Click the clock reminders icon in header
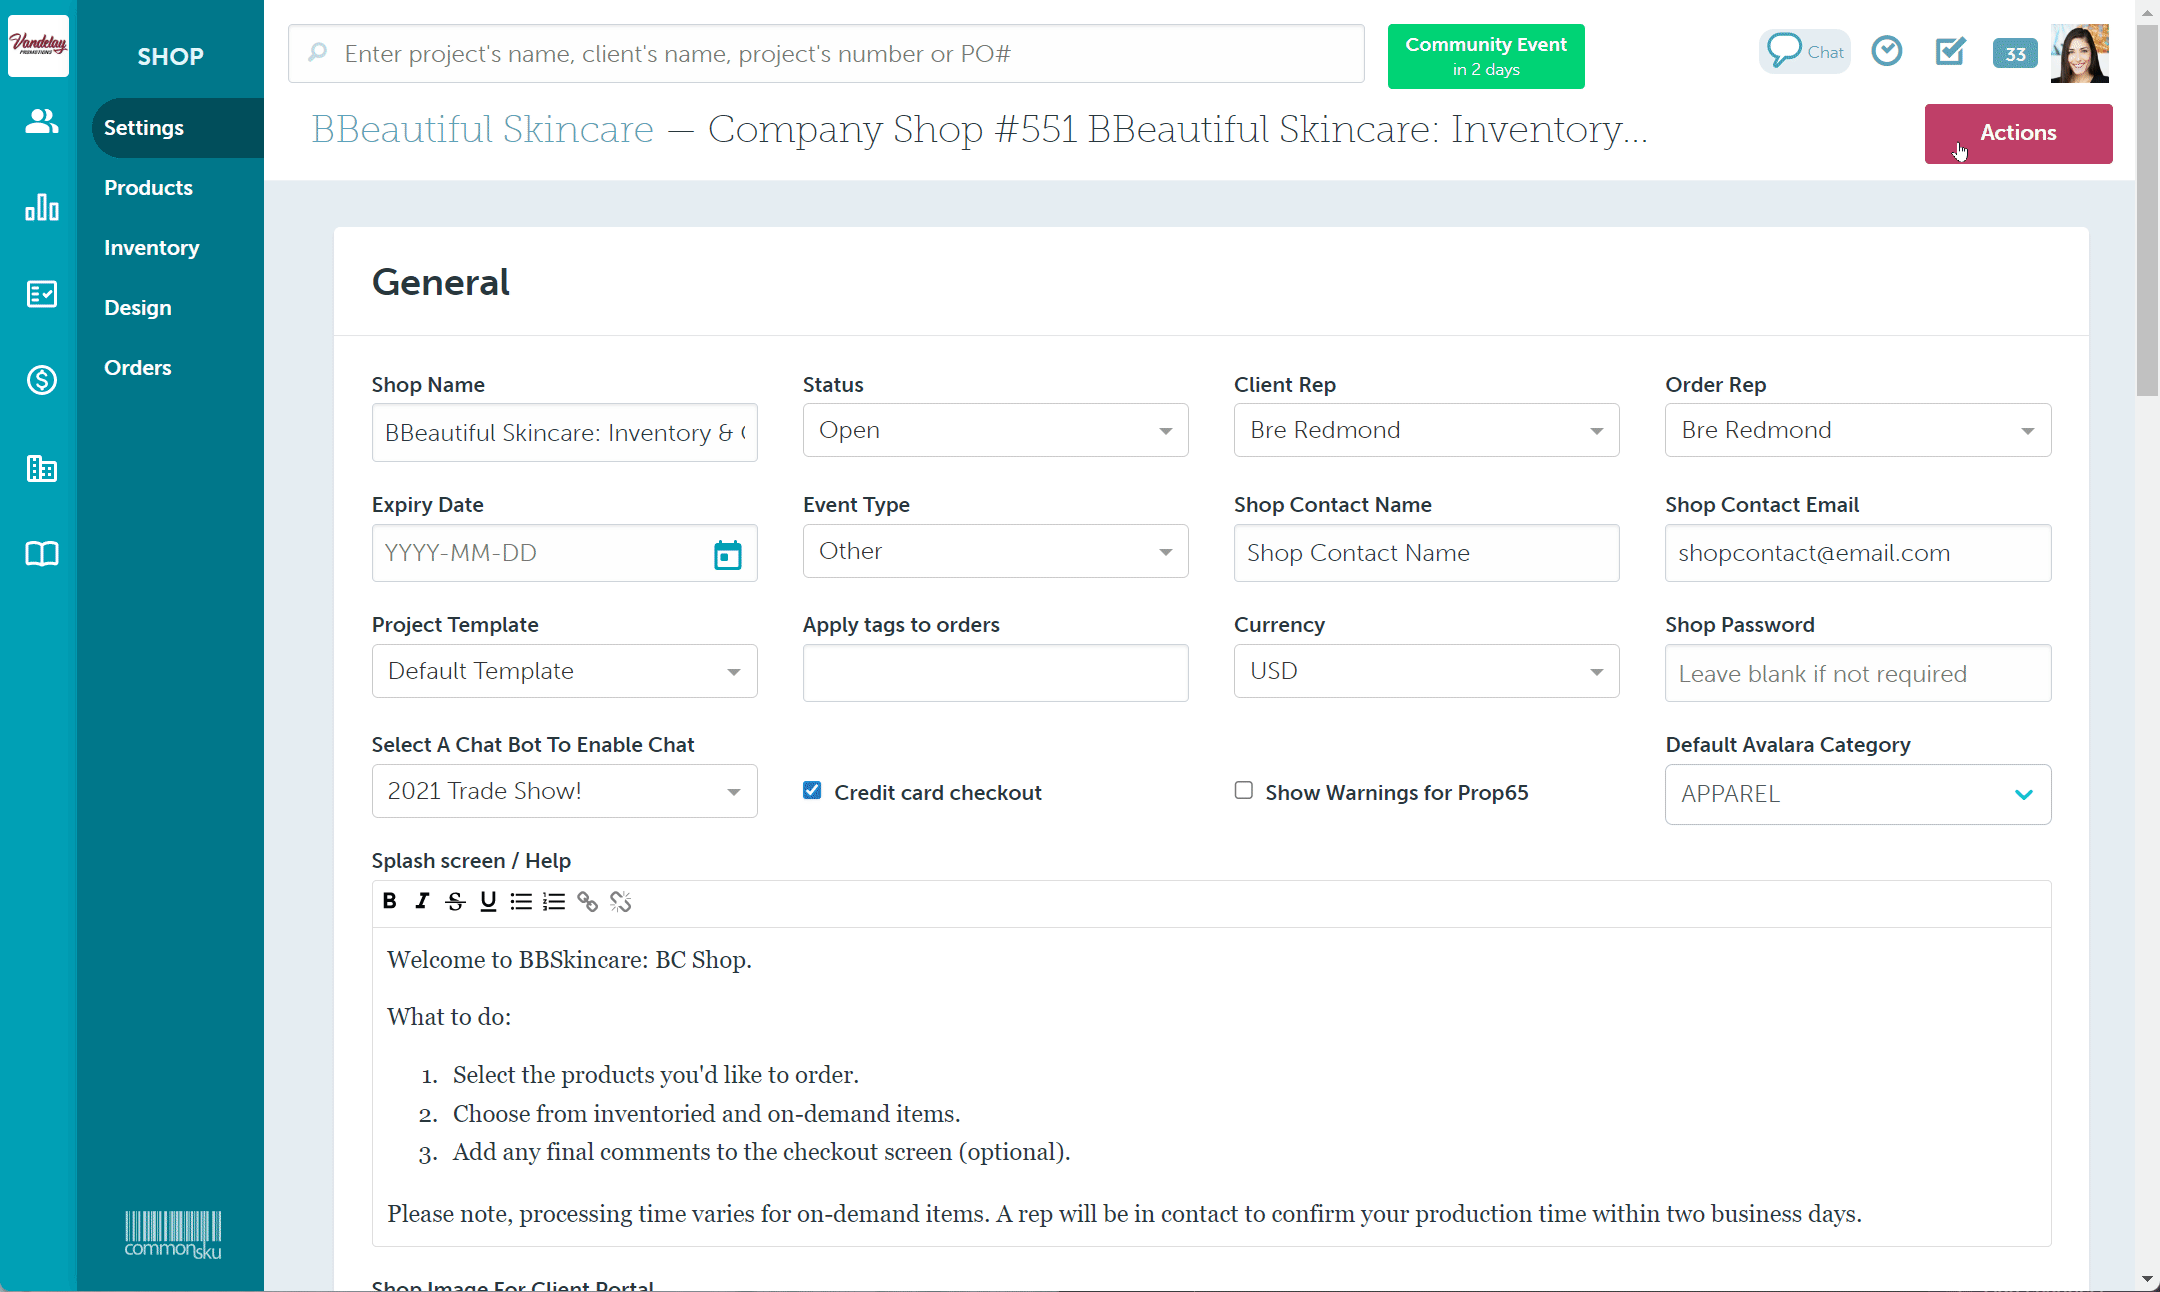 1886,51
